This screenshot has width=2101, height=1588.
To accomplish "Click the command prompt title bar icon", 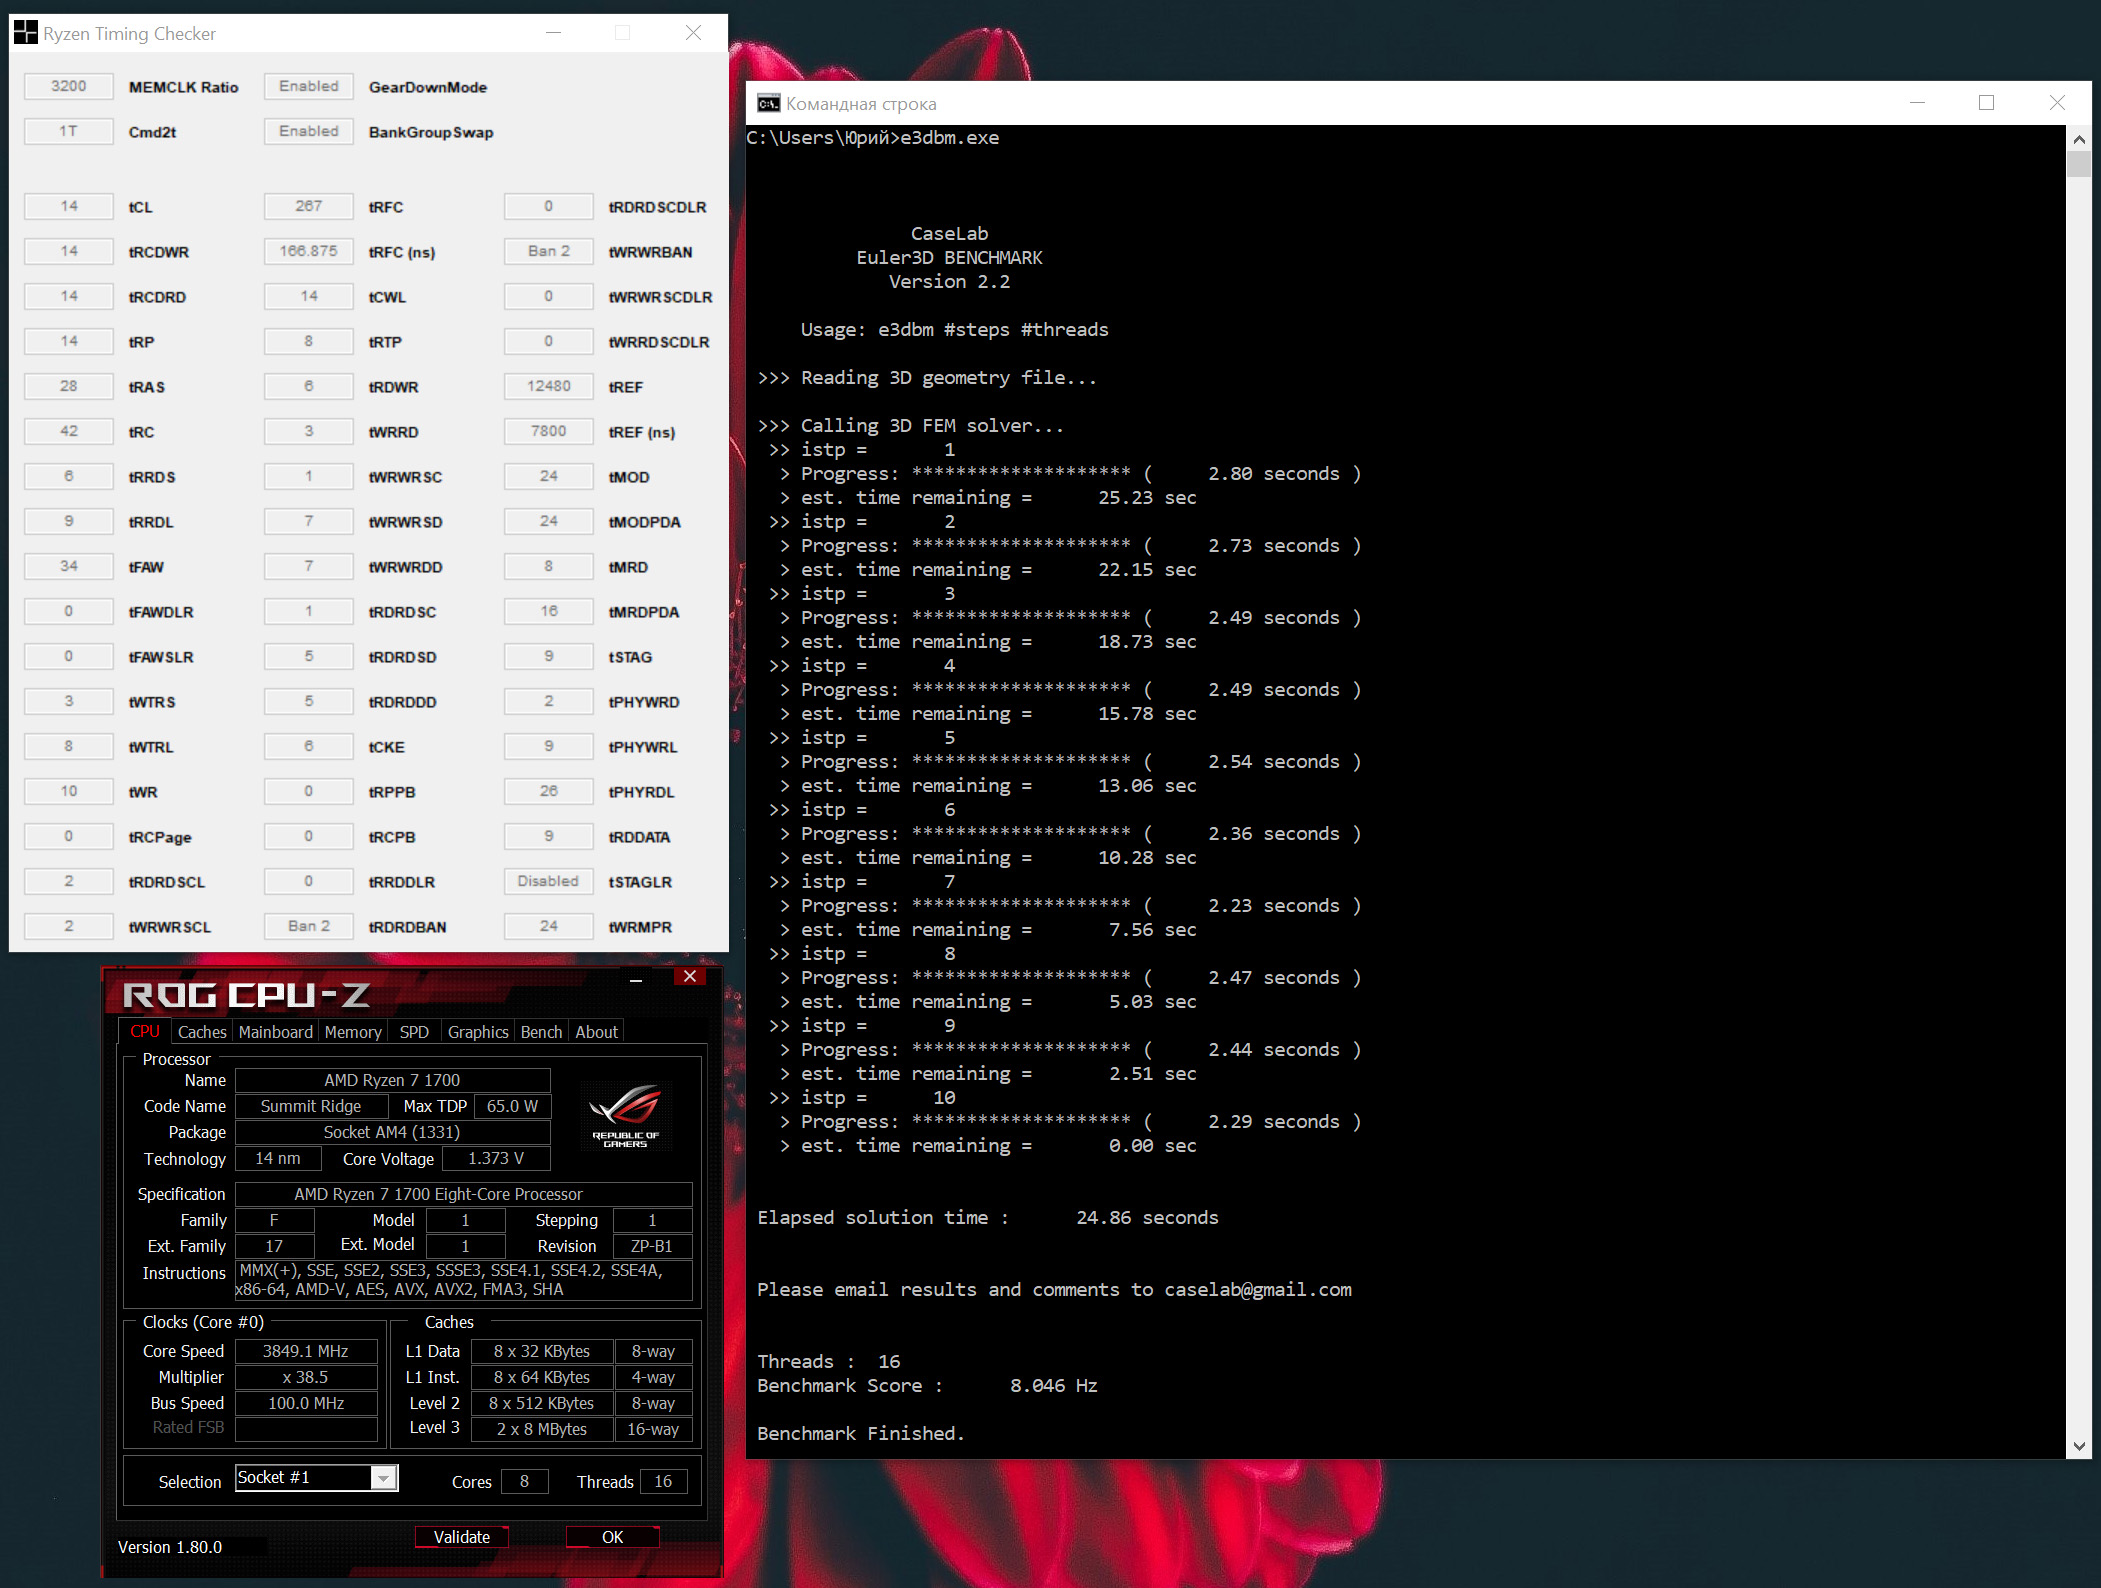I will click(768, 103).
